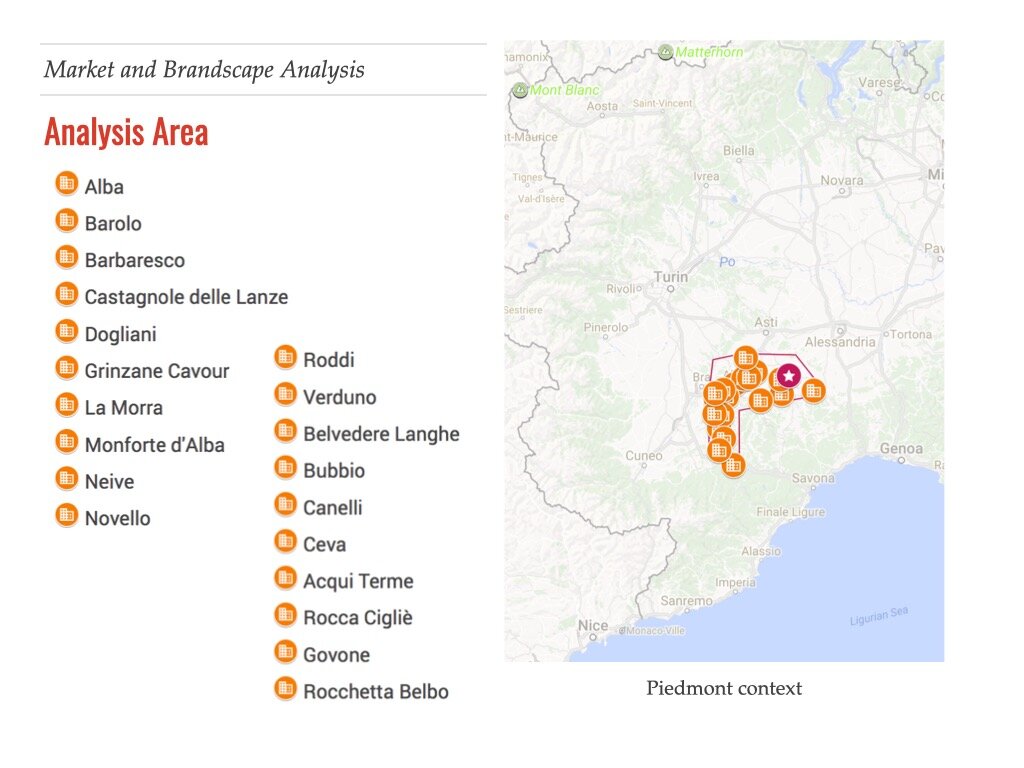1024x768 pixels.
Task: Select the Ligurian Sea label on map
Action: pyautogui.click(x=879, y=616)
